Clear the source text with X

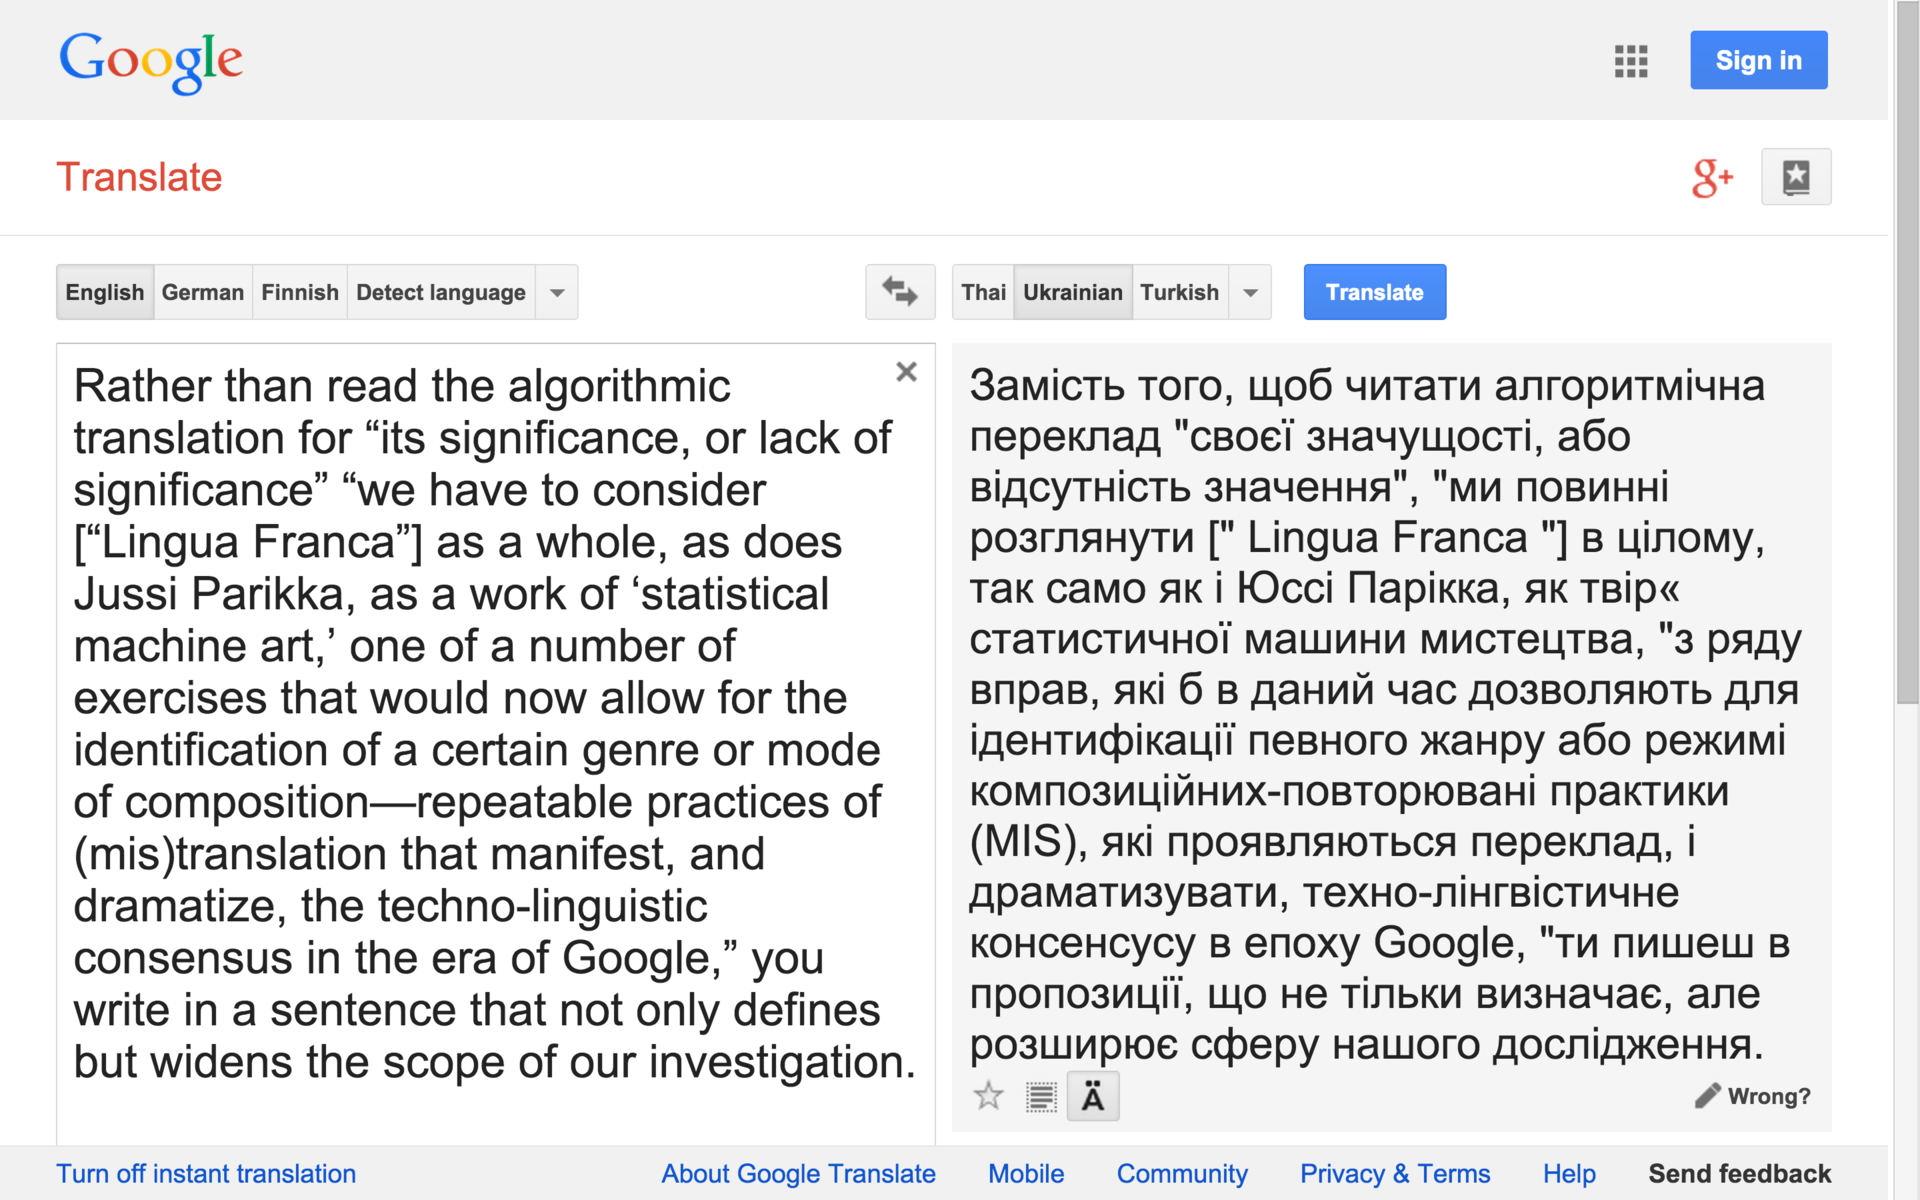click(906, 372)
